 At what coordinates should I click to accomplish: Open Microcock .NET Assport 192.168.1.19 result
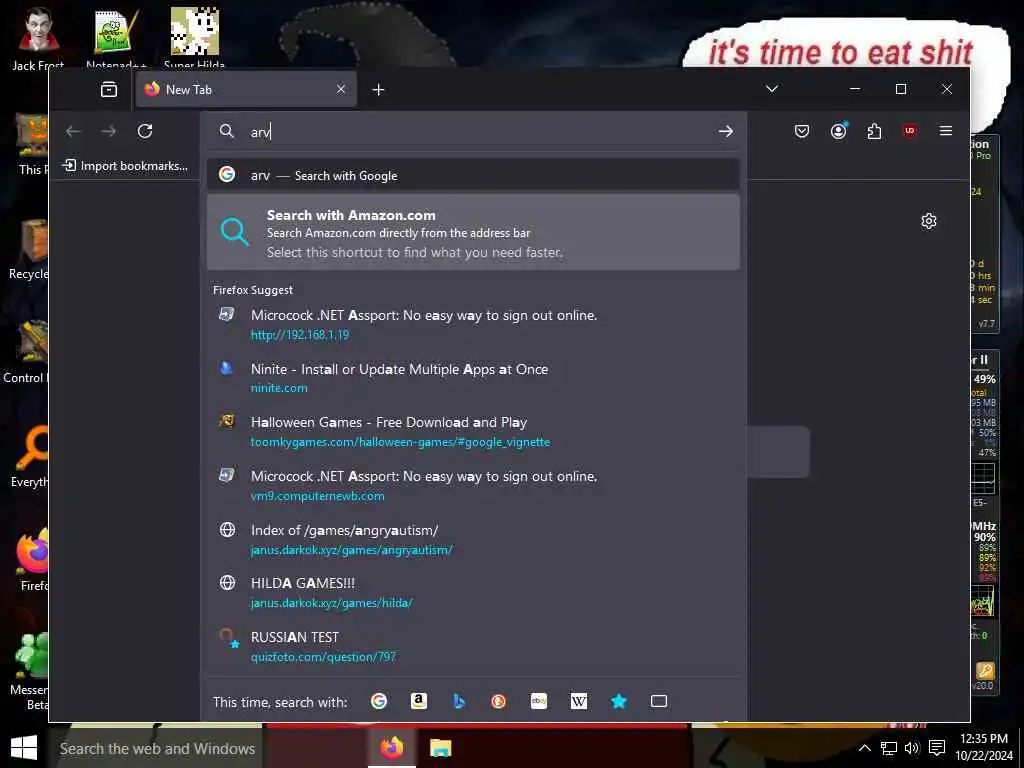tap(473, 325)
